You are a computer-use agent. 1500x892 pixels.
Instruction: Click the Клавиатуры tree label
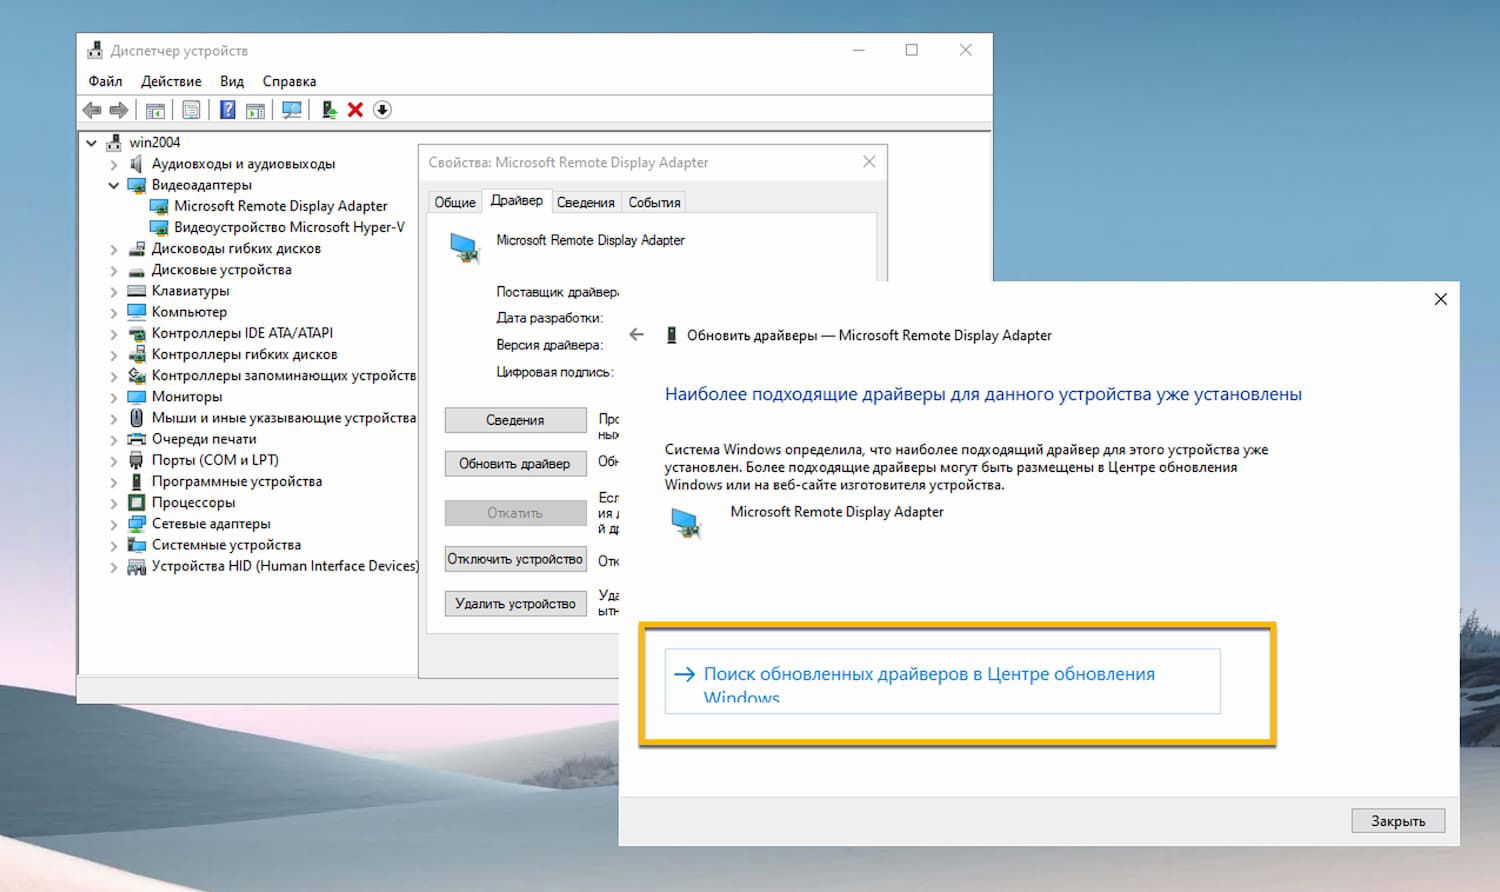[x=190, y=291]
